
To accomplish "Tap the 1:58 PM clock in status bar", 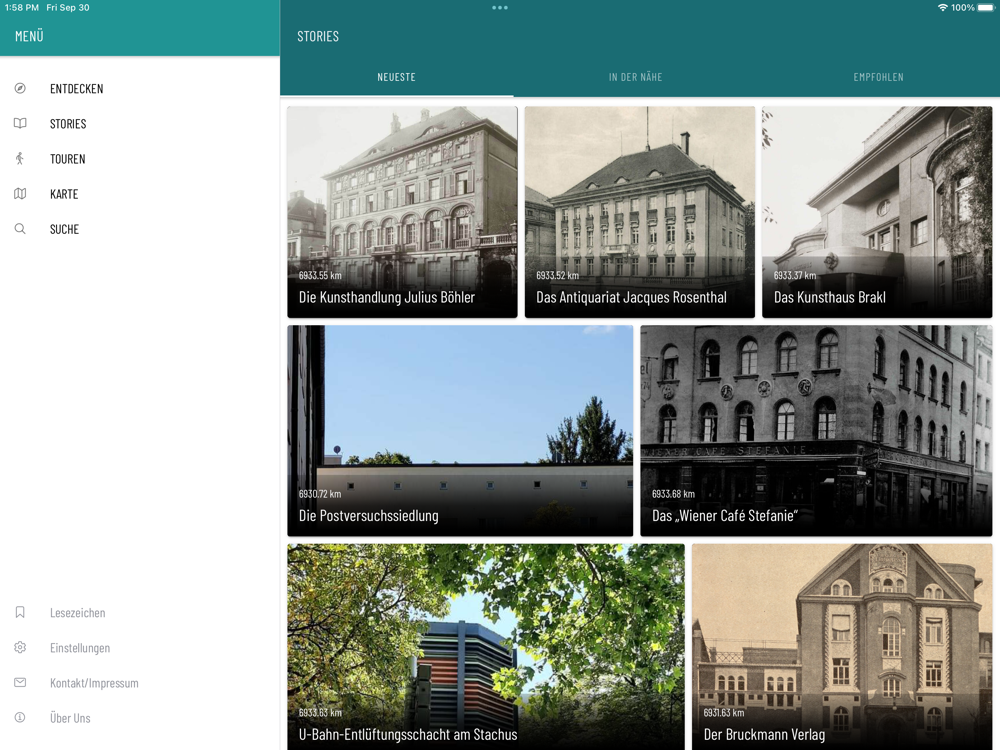I will tap(22, 8).
